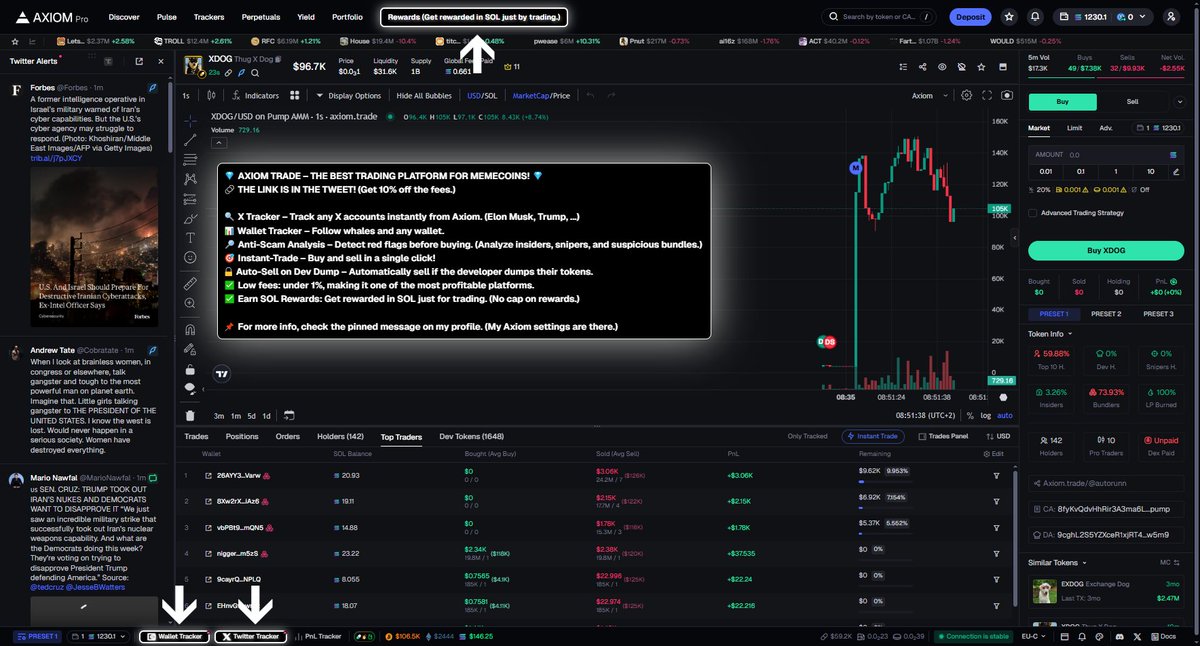1200x646 pixels.
Task: Open the Forbes trib.al link
Action: [x=56, y=158]
